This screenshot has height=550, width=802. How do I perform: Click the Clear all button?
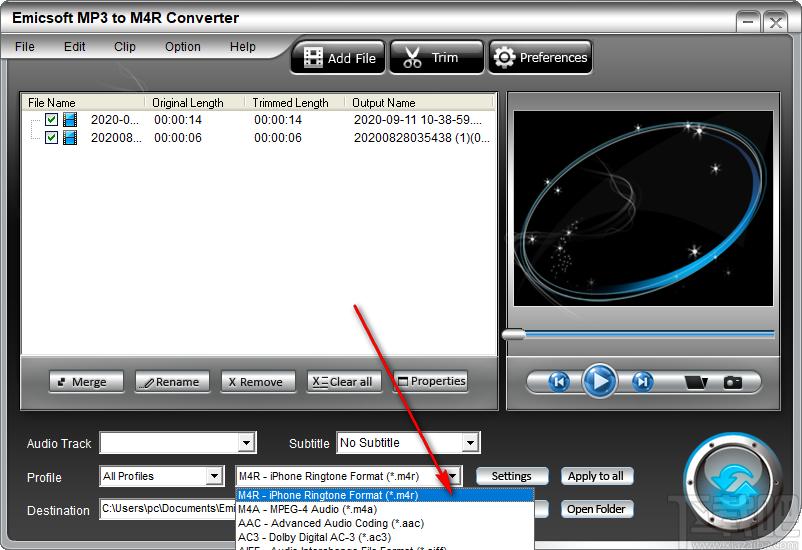tap(344, 382)
